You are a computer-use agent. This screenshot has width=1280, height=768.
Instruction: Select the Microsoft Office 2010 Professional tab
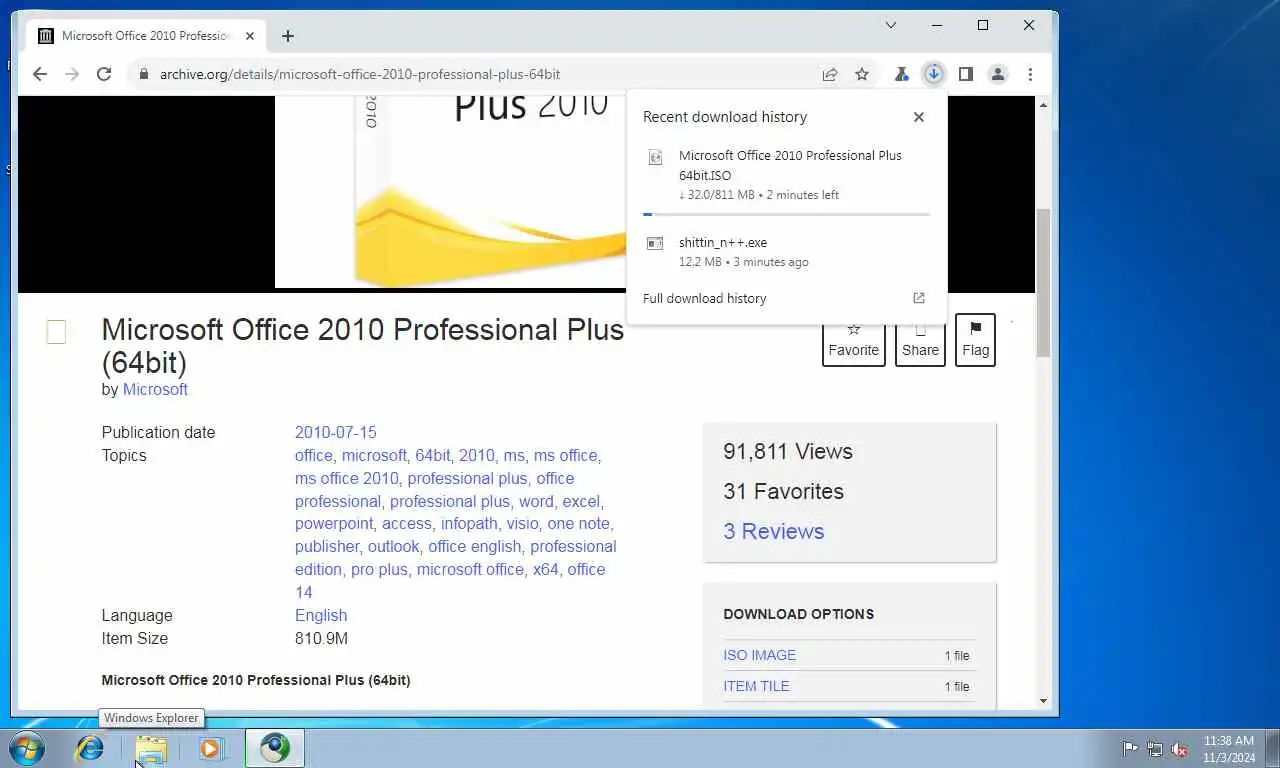click(147, 36)
